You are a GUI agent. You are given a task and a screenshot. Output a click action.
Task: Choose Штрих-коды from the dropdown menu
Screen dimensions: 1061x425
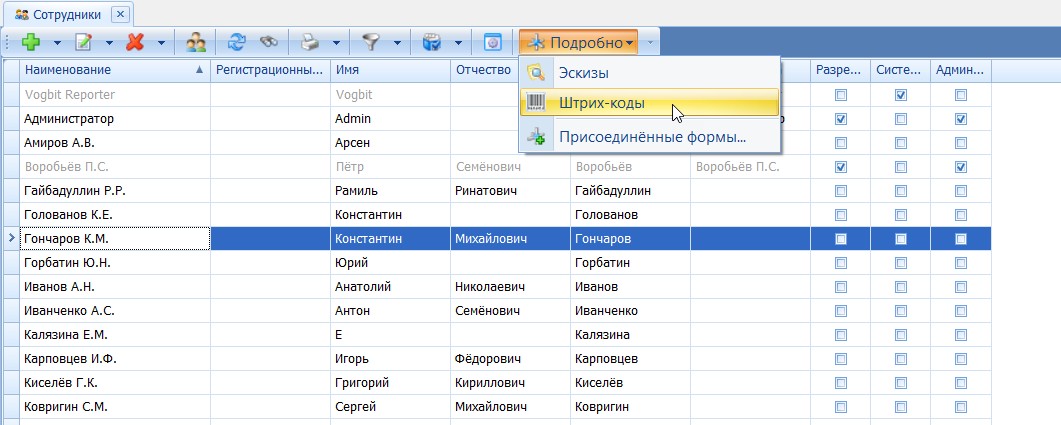[650, 103]
